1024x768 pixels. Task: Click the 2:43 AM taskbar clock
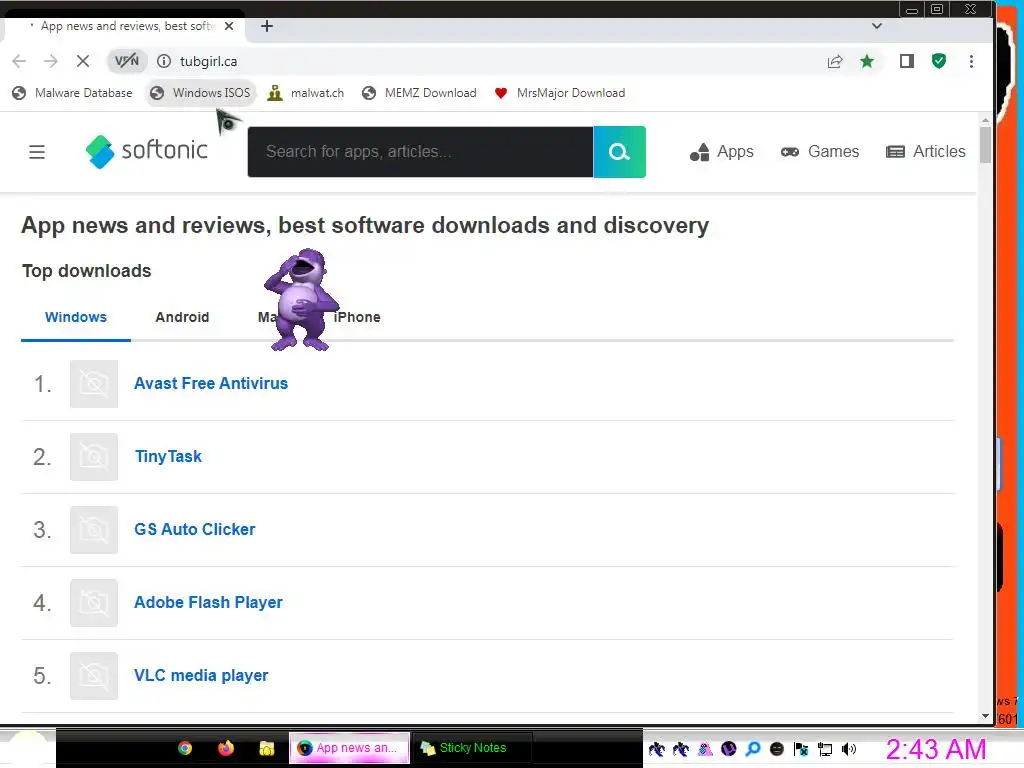(x=935, y=749)
